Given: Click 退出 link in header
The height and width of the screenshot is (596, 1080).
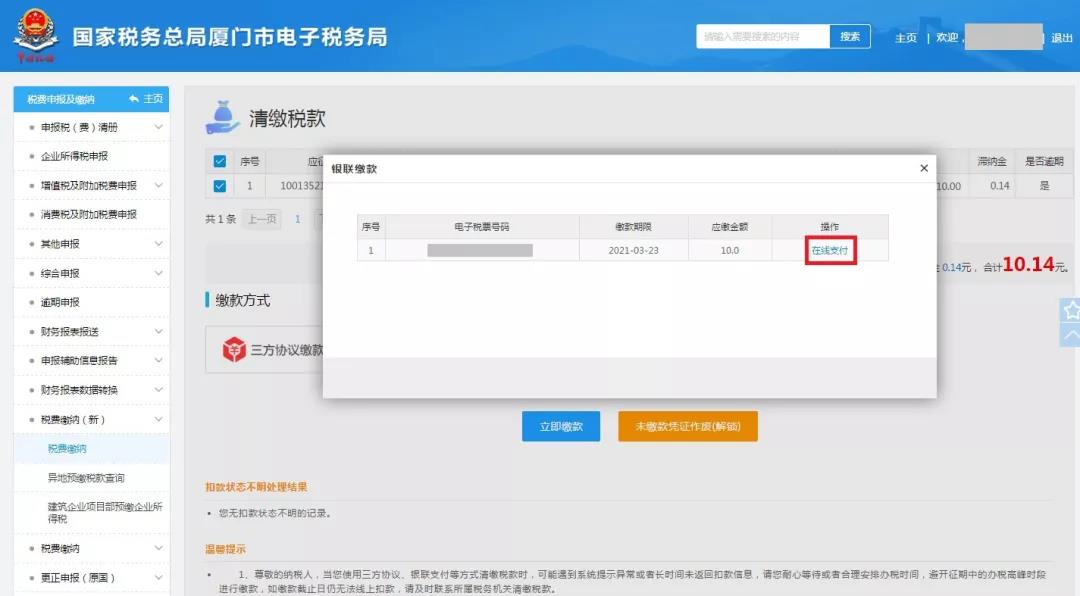Looking at the screenshot, I should click(x=1061, y=38).
